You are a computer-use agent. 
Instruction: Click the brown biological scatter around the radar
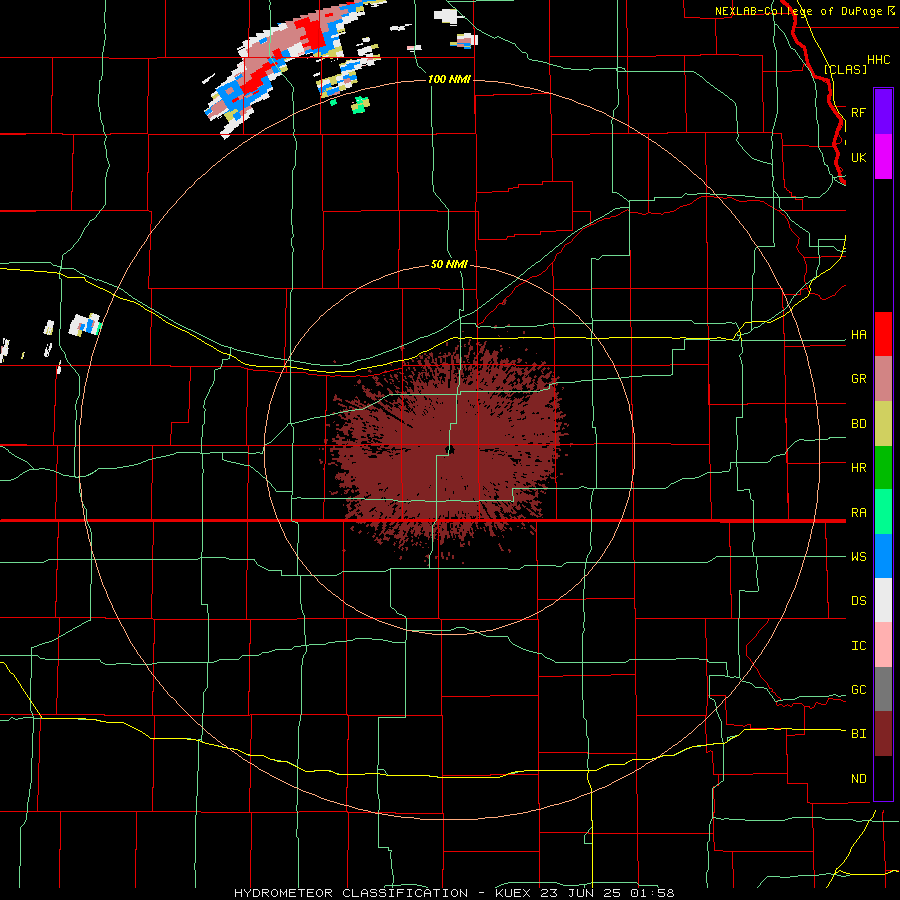(445, 448)
